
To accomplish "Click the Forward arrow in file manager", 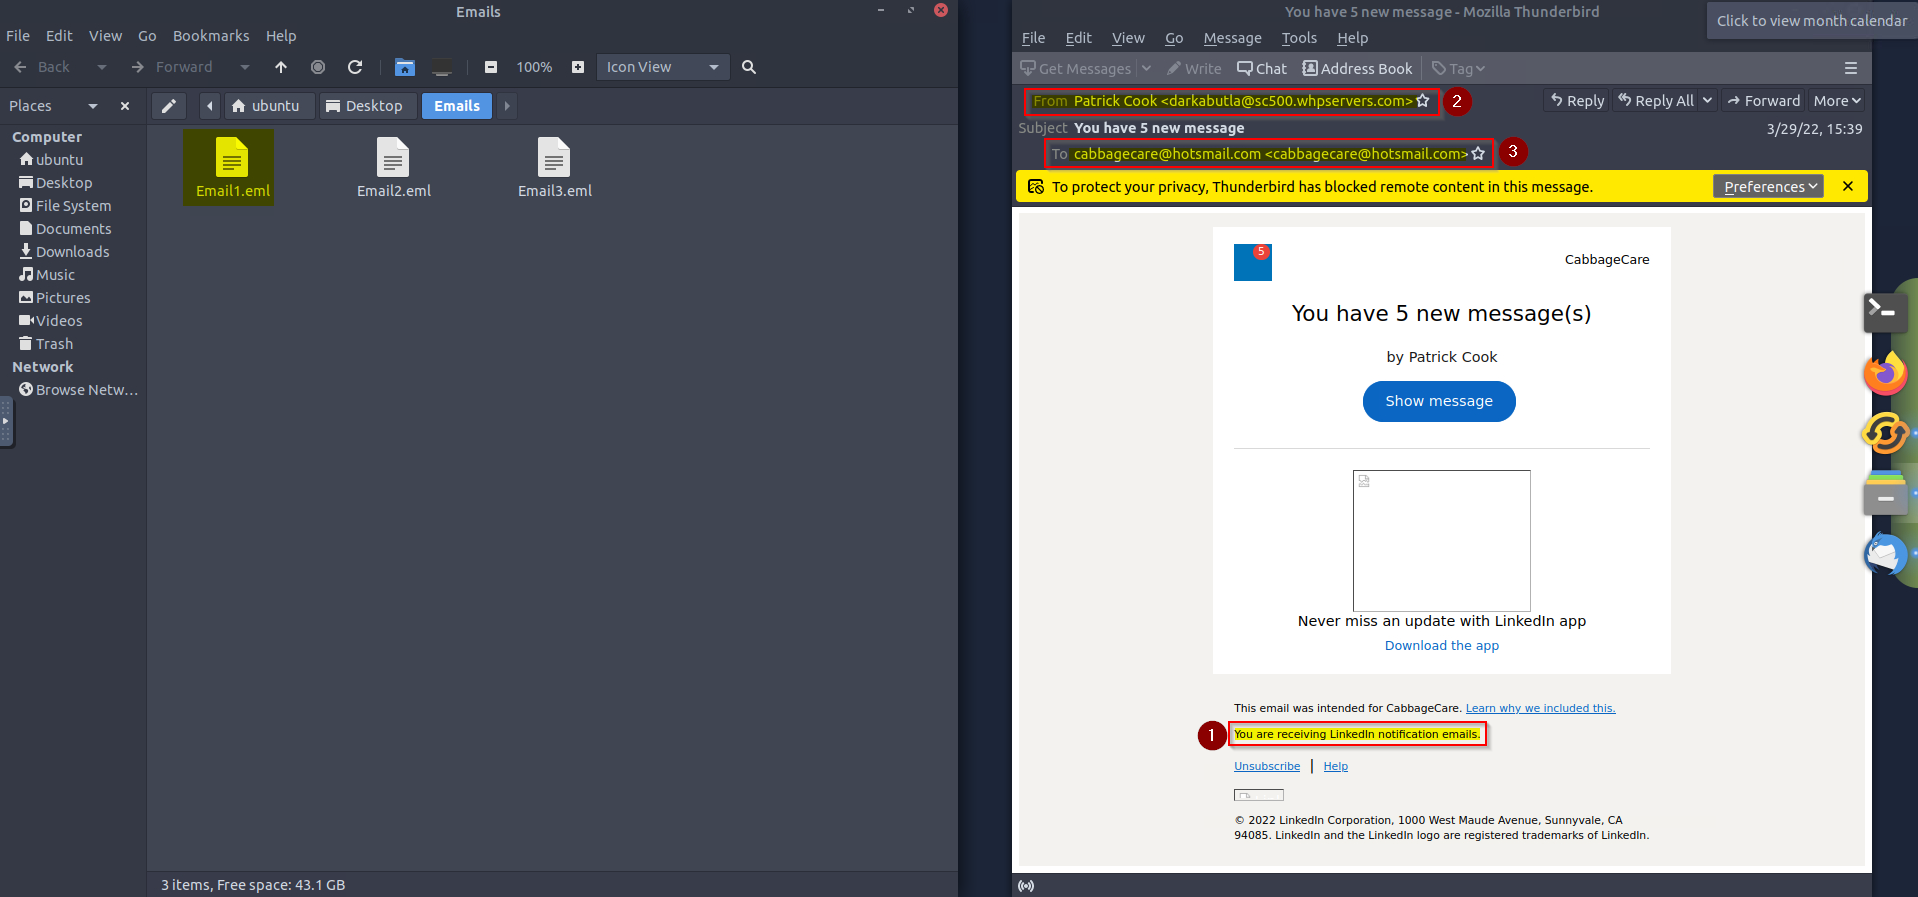I will pos(138,67).
